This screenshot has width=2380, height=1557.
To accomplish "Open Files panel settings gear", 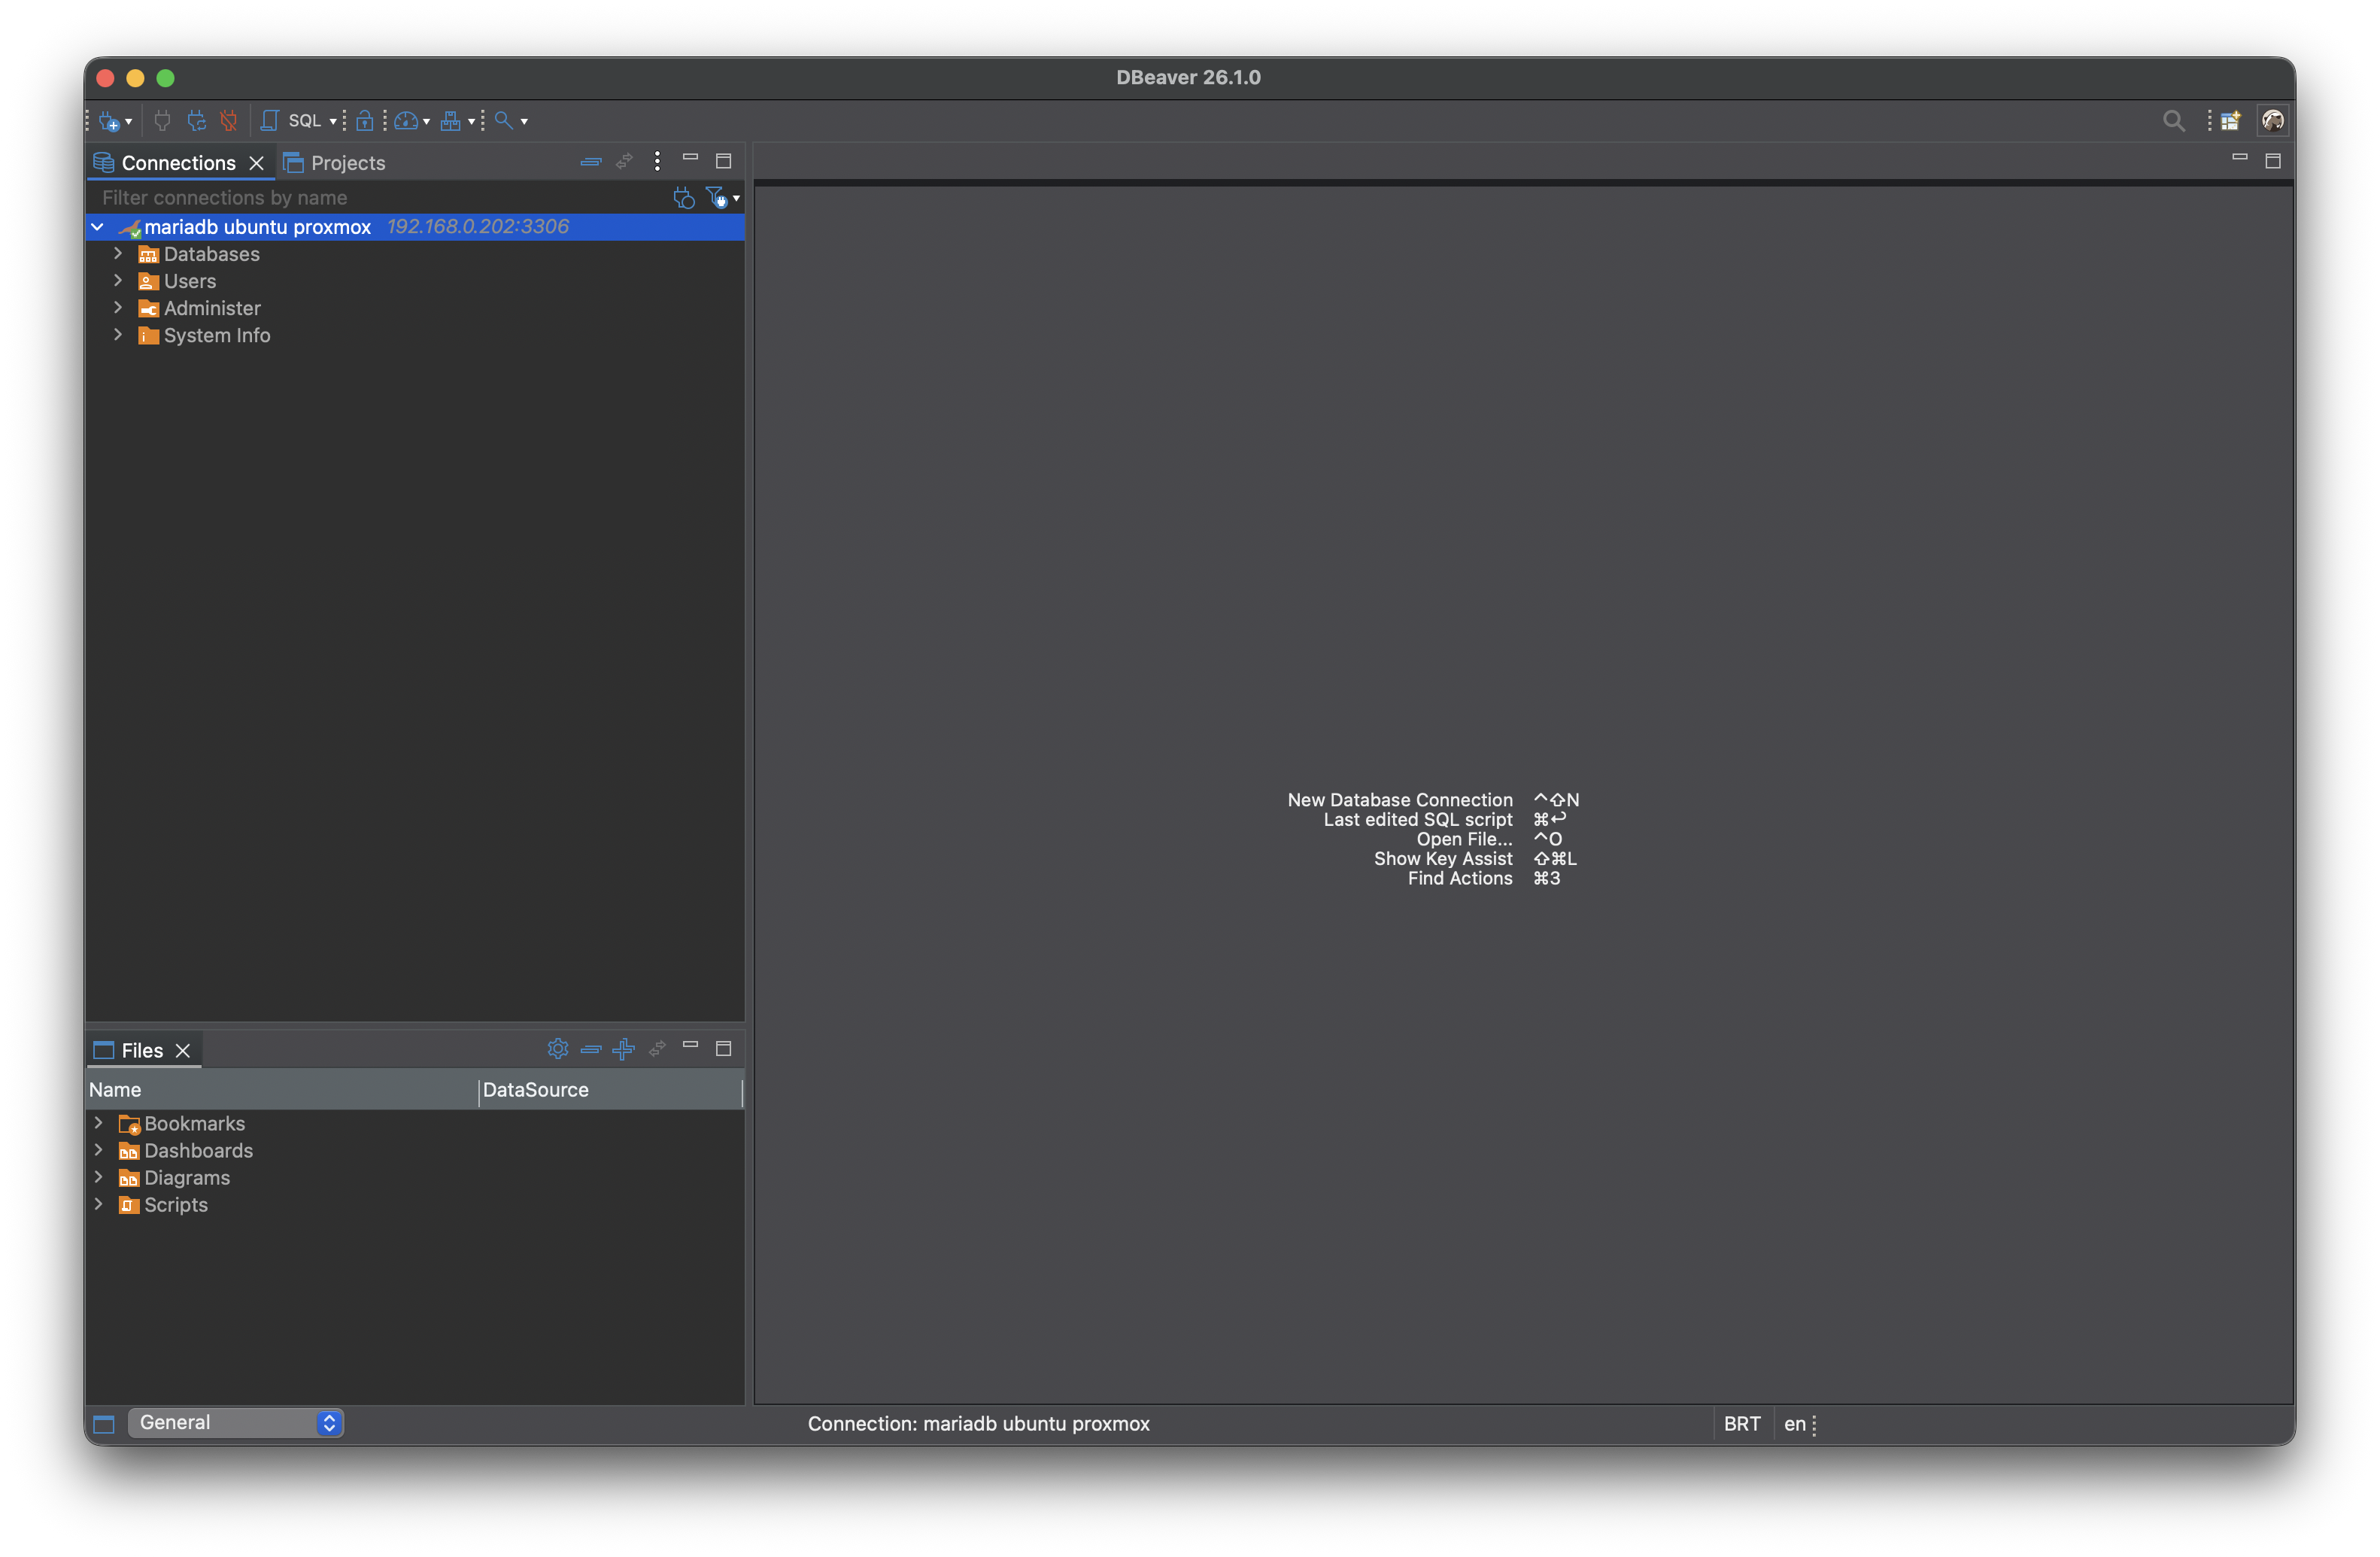I will coord(558,1049).
